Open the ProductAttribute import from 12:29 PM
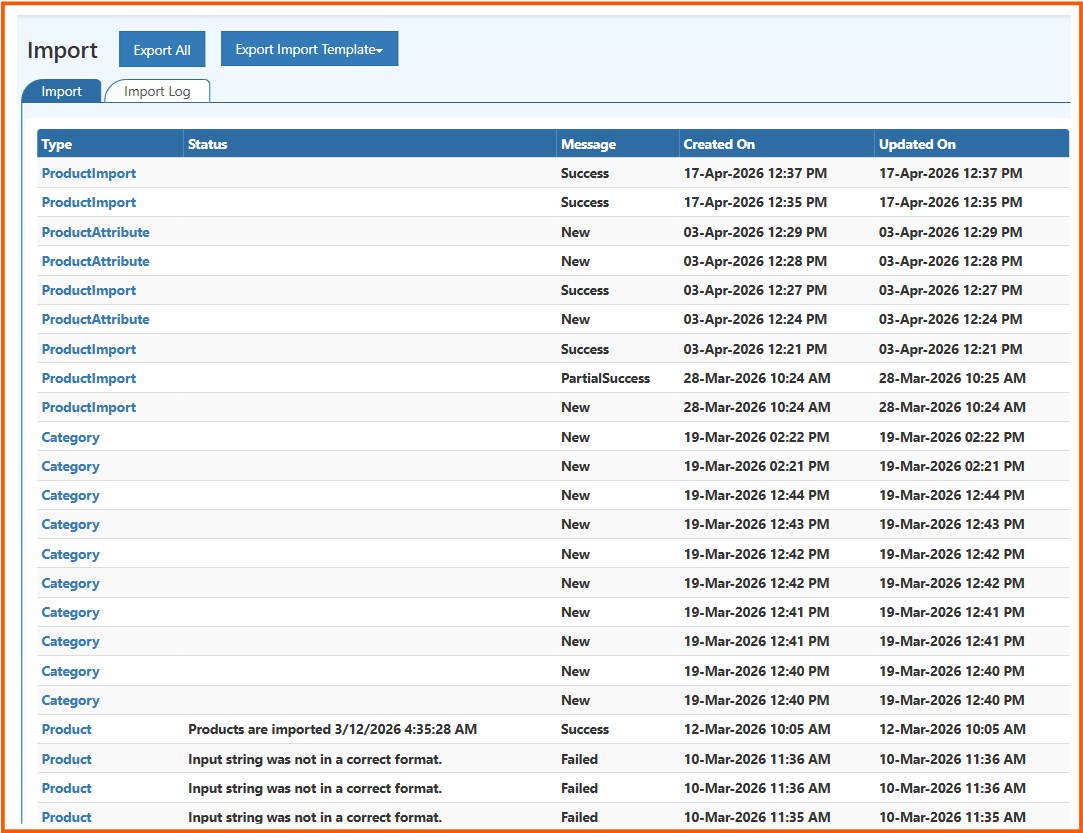 (95, 231)
